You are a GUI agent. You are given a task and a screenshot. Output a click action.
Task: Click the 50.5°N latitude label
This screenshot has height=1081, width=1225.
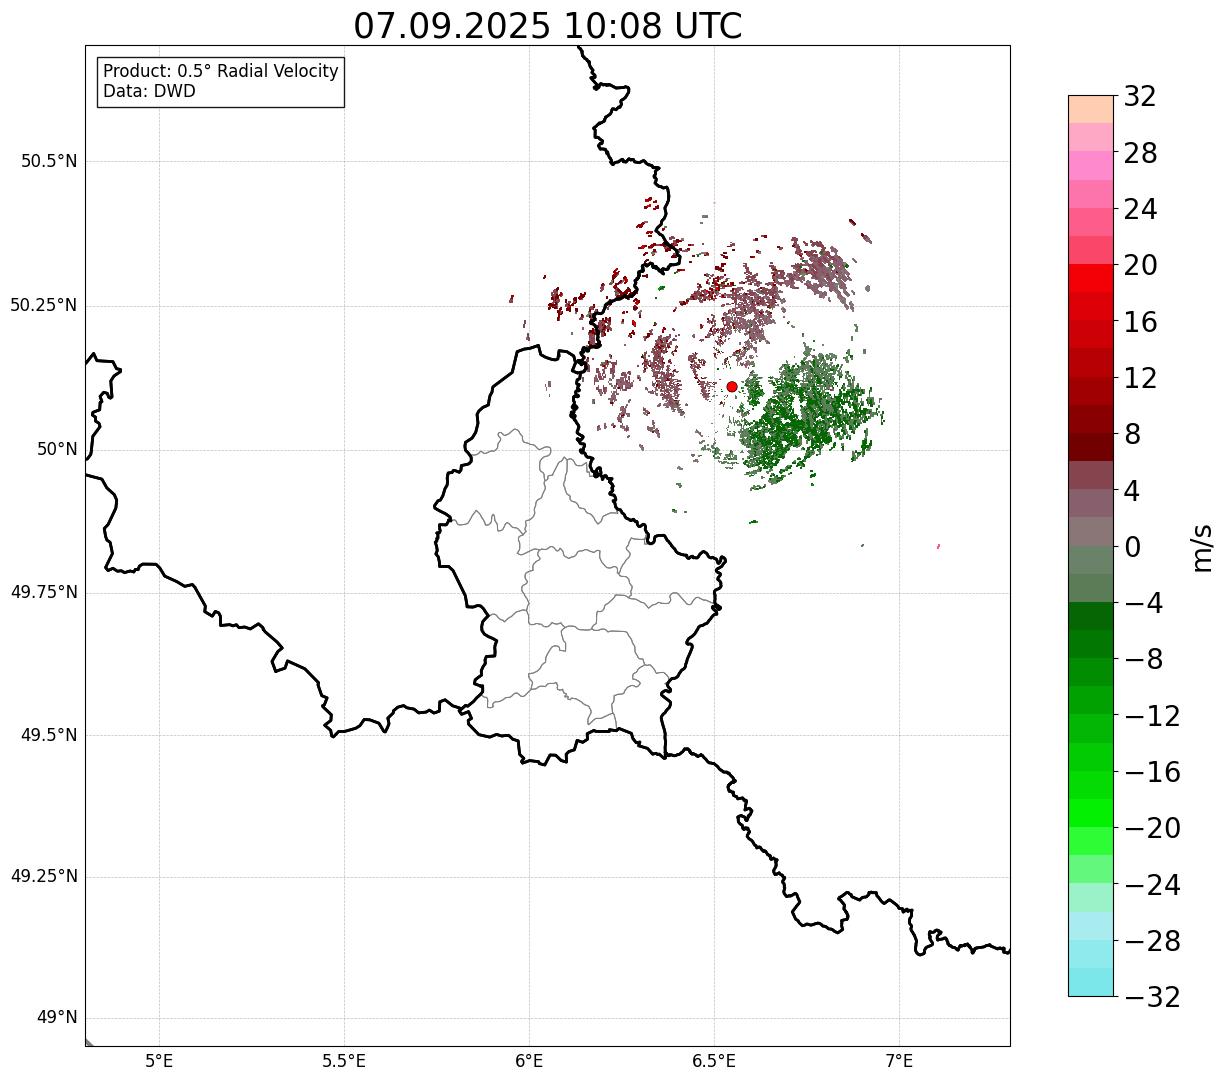pyautogui.click(x=49, y=161)
